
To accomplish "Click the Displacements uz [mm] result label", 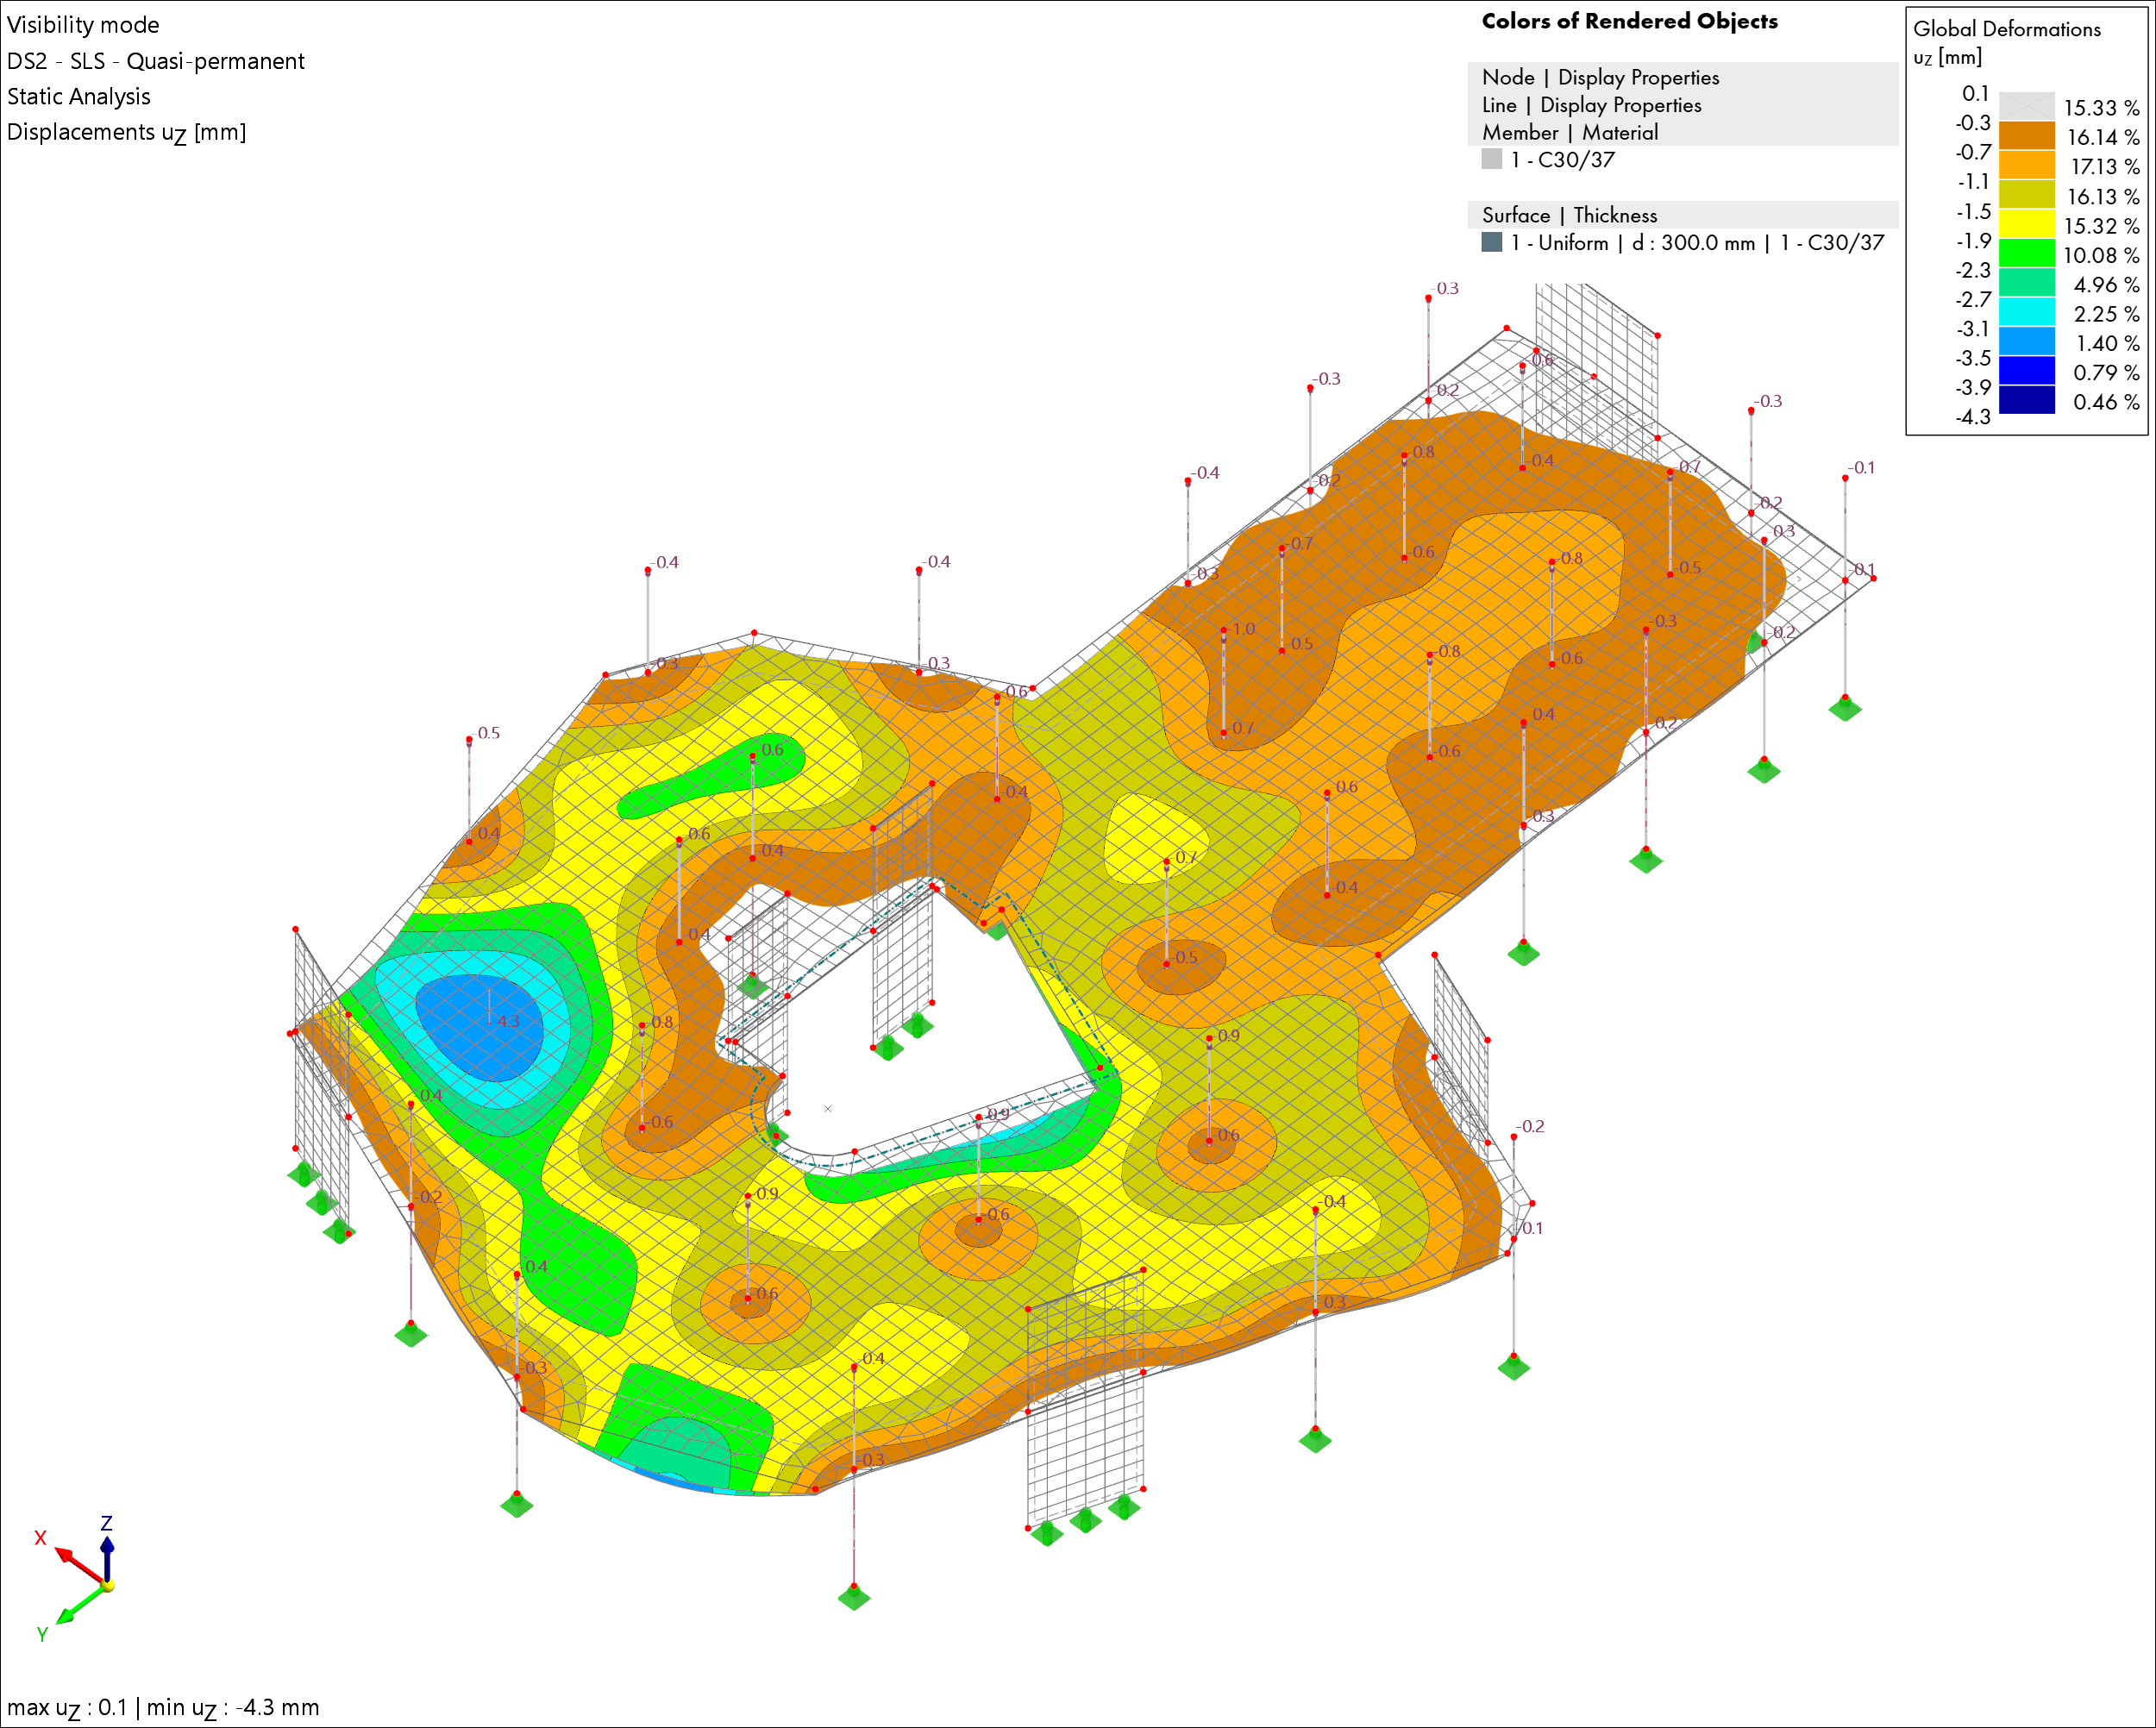I will (126, 131).
